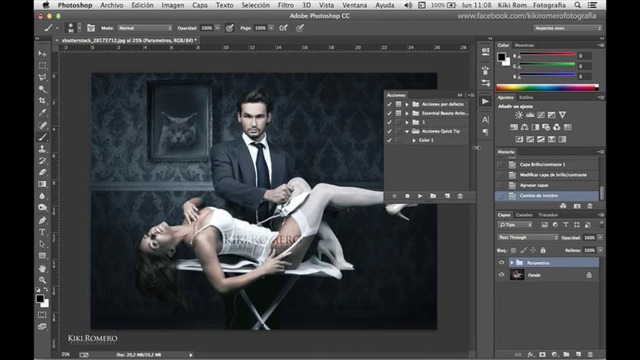Toggle Essential Beauty Actions checkmark
Image resolution: width=640 pixels, height=360 pixels.
point(389,113)
